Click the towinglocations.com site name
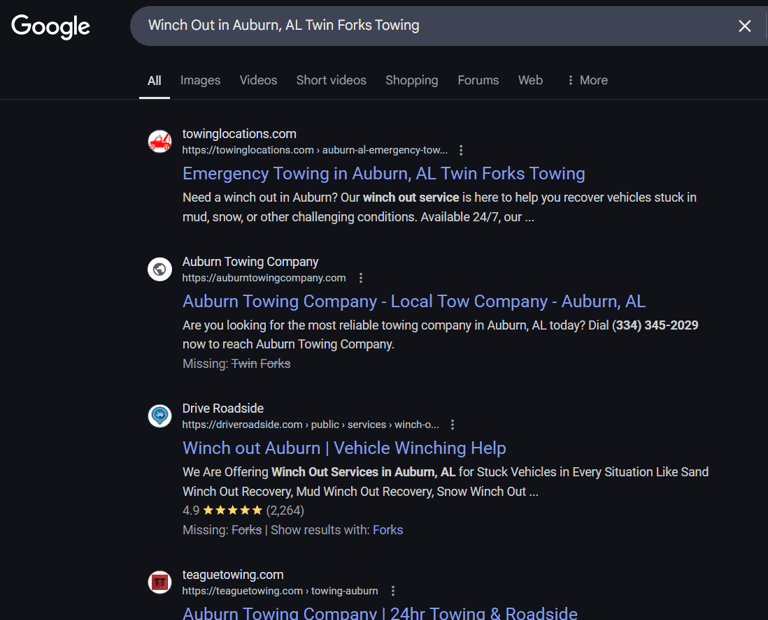 click(239, 134)
